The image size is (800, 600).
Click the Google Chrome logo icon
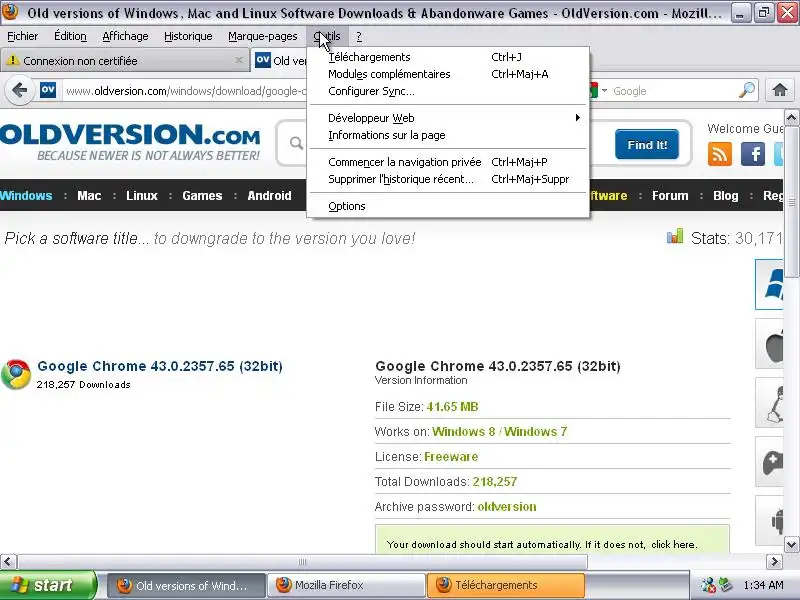pyautogui.click(x=16, y=374)
